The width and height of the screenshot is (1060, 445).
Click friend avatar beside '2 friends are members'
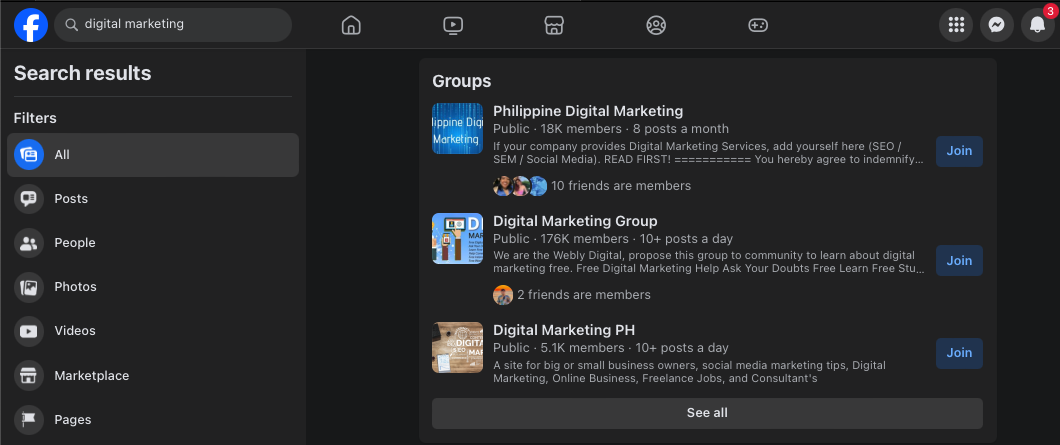click(503, 295)
